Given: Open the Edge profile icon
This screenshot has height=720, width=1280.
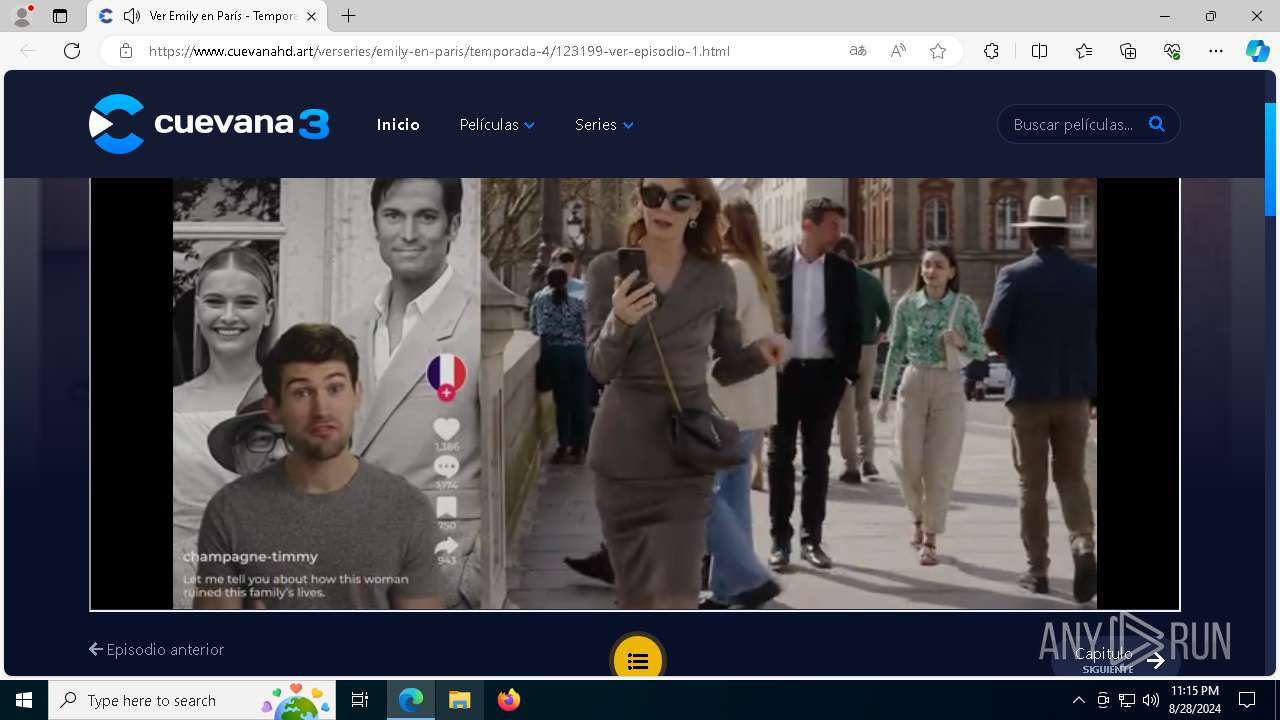Looking at the screenshot, I should pyautogui.click(x=22, y=16).
